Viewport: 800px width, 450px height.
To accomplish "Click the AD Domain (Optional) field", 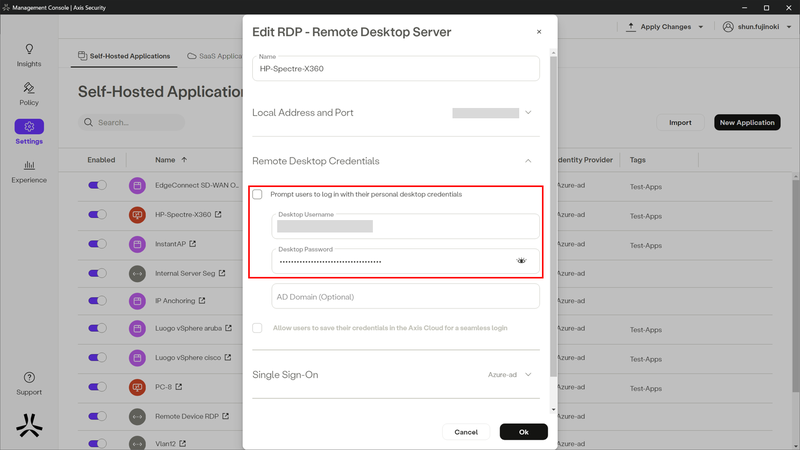I will tap(405, 296).
